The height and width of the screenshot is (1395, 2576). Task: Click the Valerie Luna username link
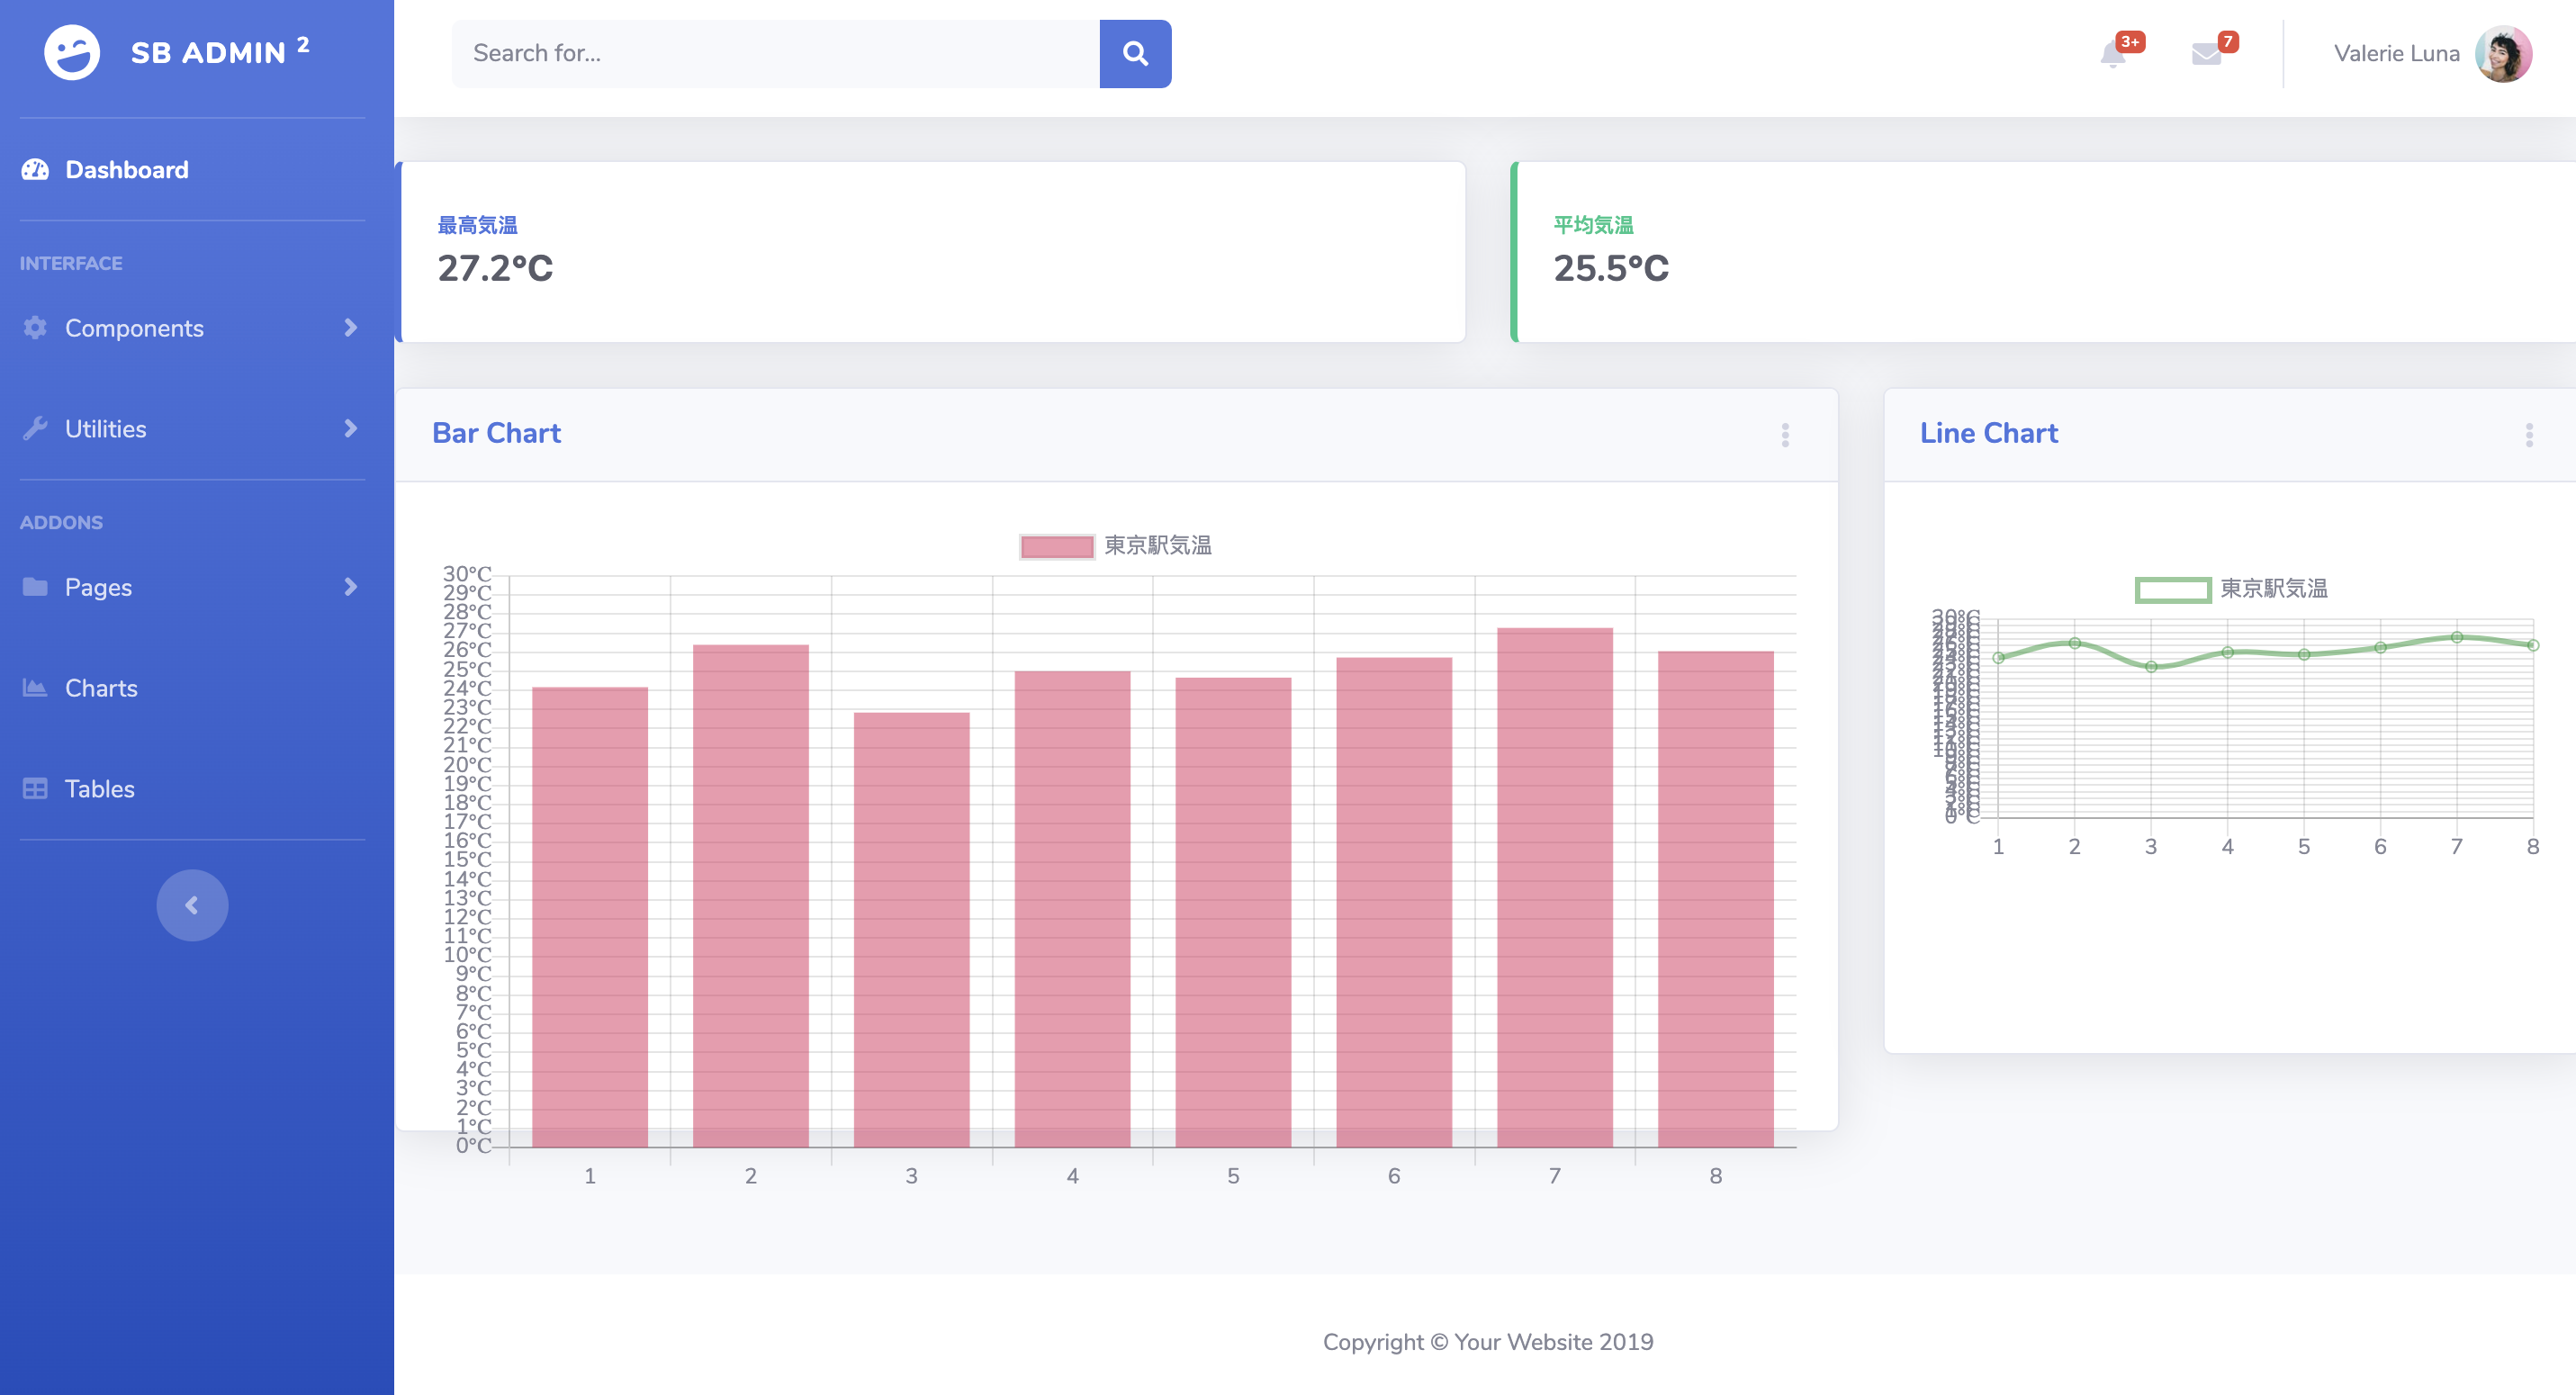(x=2395, y=53)
